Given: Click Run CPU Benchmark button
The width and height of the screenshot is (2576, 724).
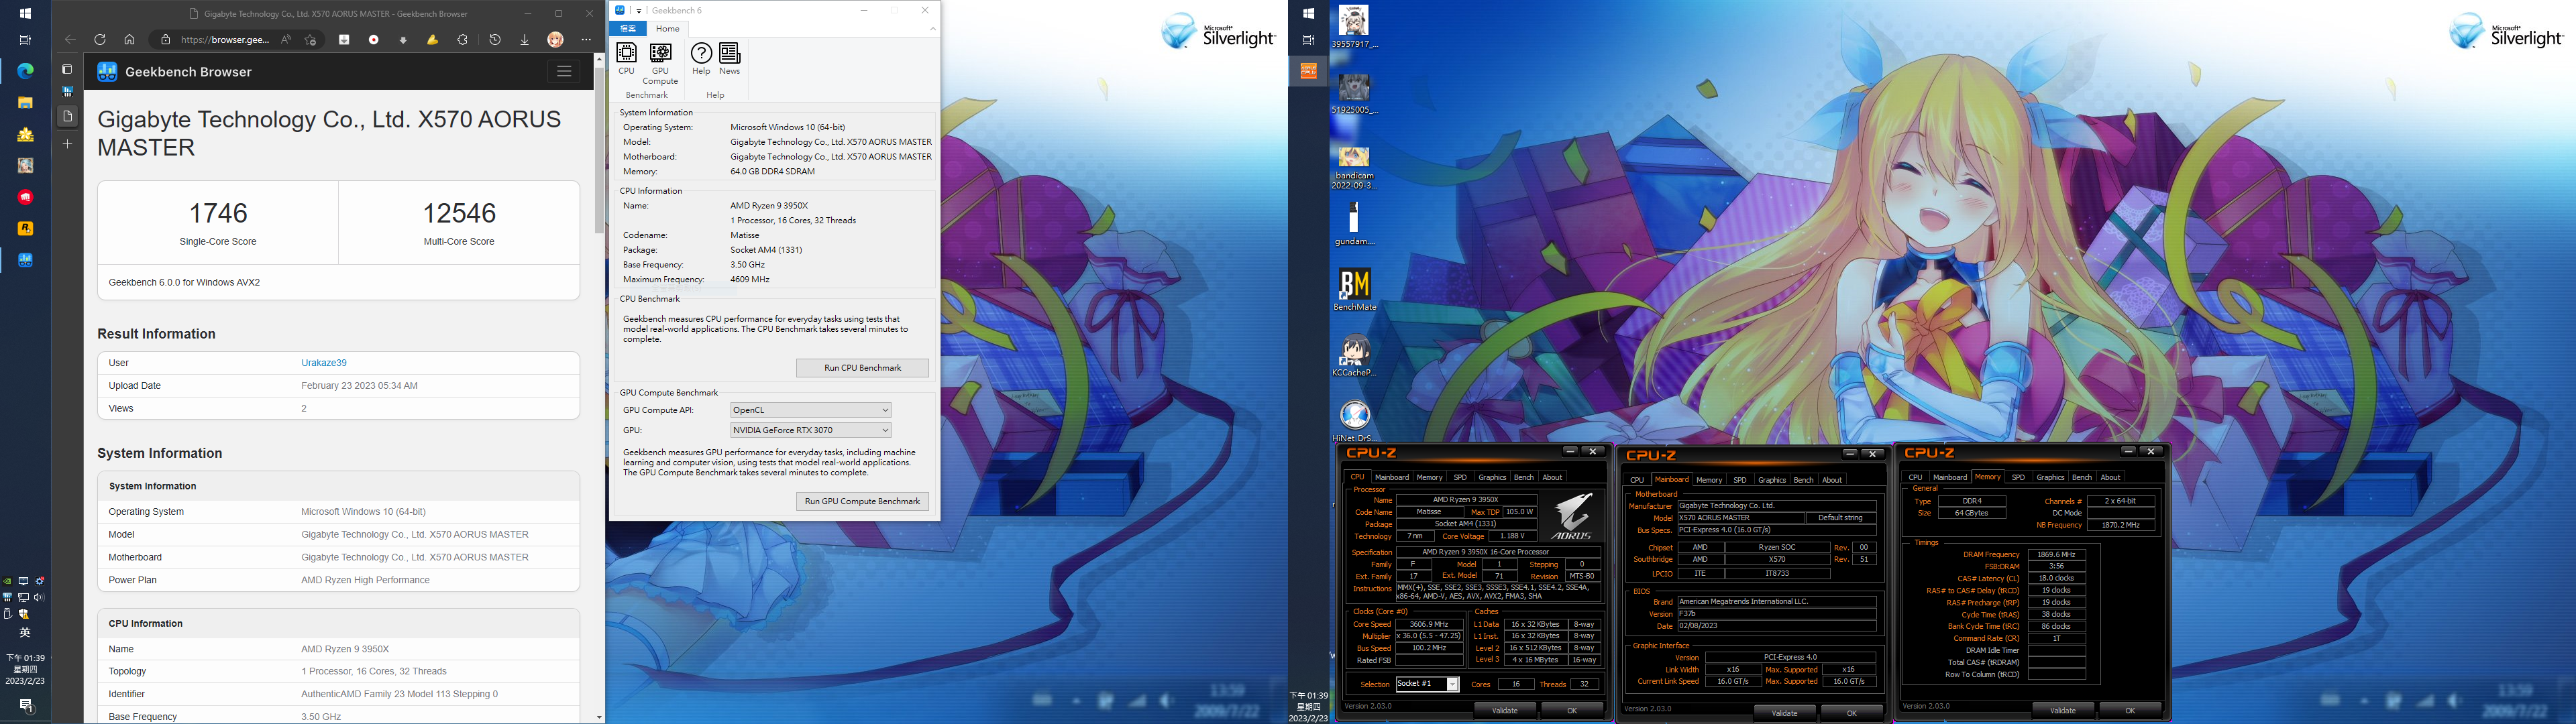Looking at the screenshot, I should tap(862, 368).
